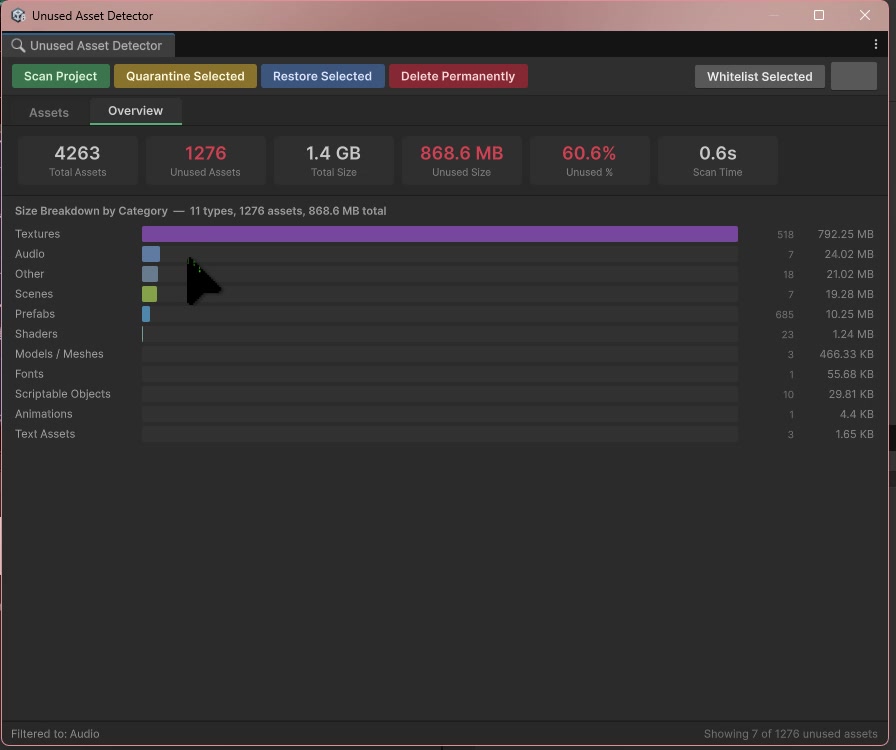The width and height of the screenshot is (896, 750).
Task: Click the Textures category label
Action: point(37,234)
